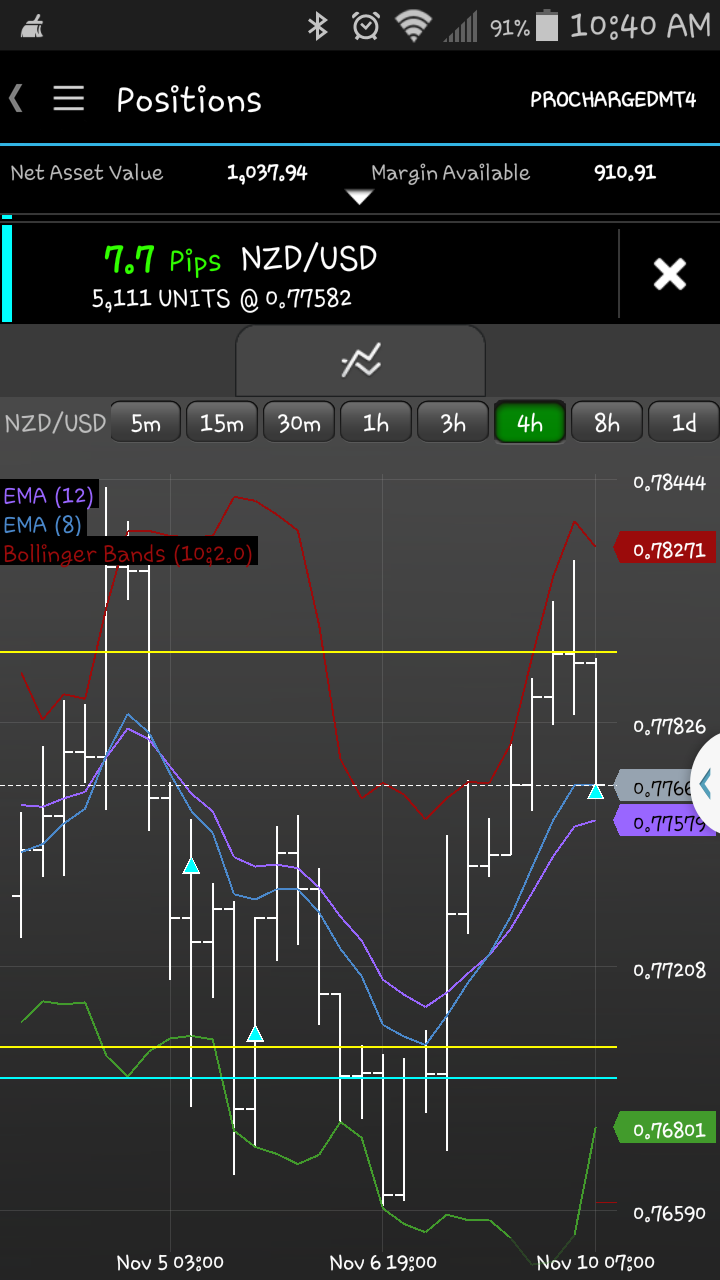Tap the Nov 10 07:00 time label

pos(596,1262)
